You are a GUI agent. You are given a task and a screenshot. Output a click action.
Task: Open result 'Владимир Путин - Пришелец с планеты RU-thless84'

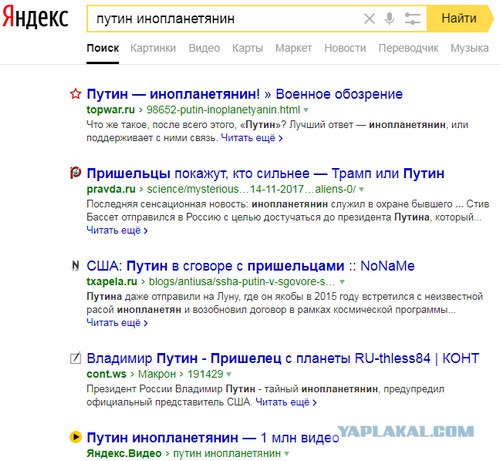282,358
